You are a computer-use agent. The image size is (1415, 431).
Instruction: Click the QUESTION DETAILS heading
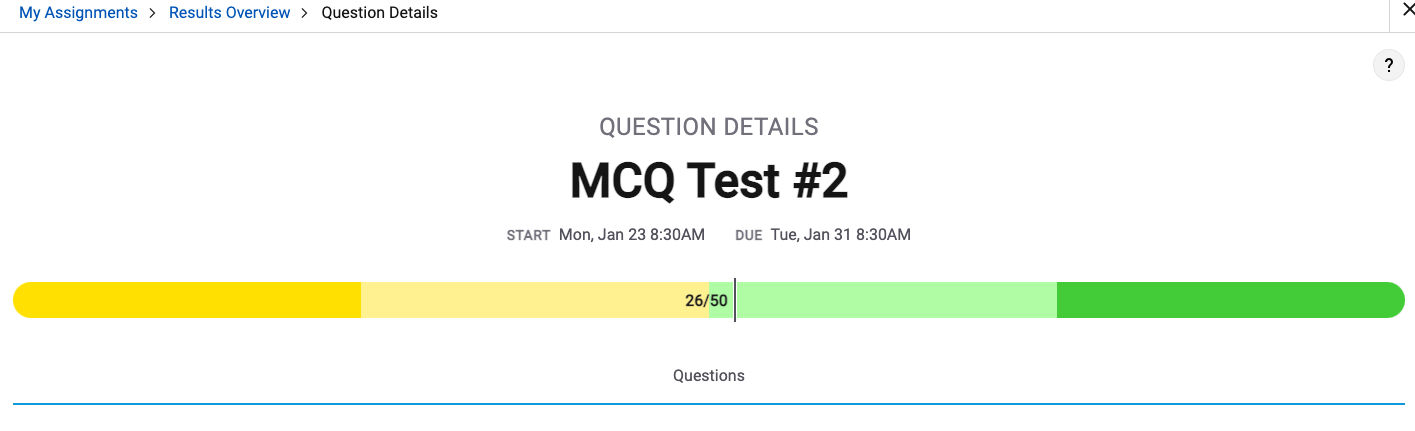(709, 127)
